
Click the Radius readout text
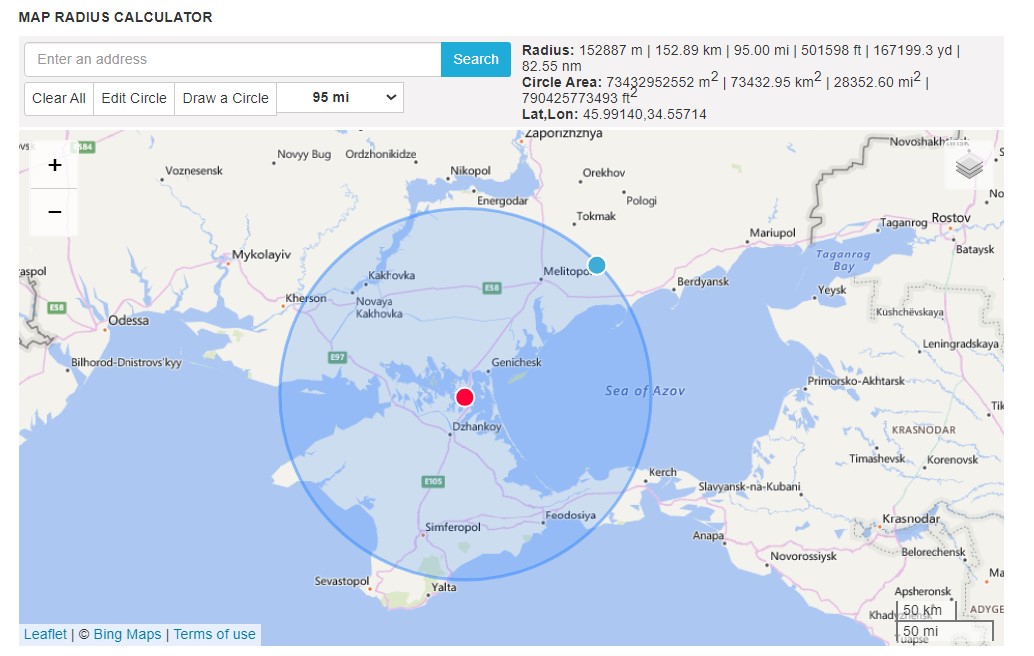coord(741,58)
